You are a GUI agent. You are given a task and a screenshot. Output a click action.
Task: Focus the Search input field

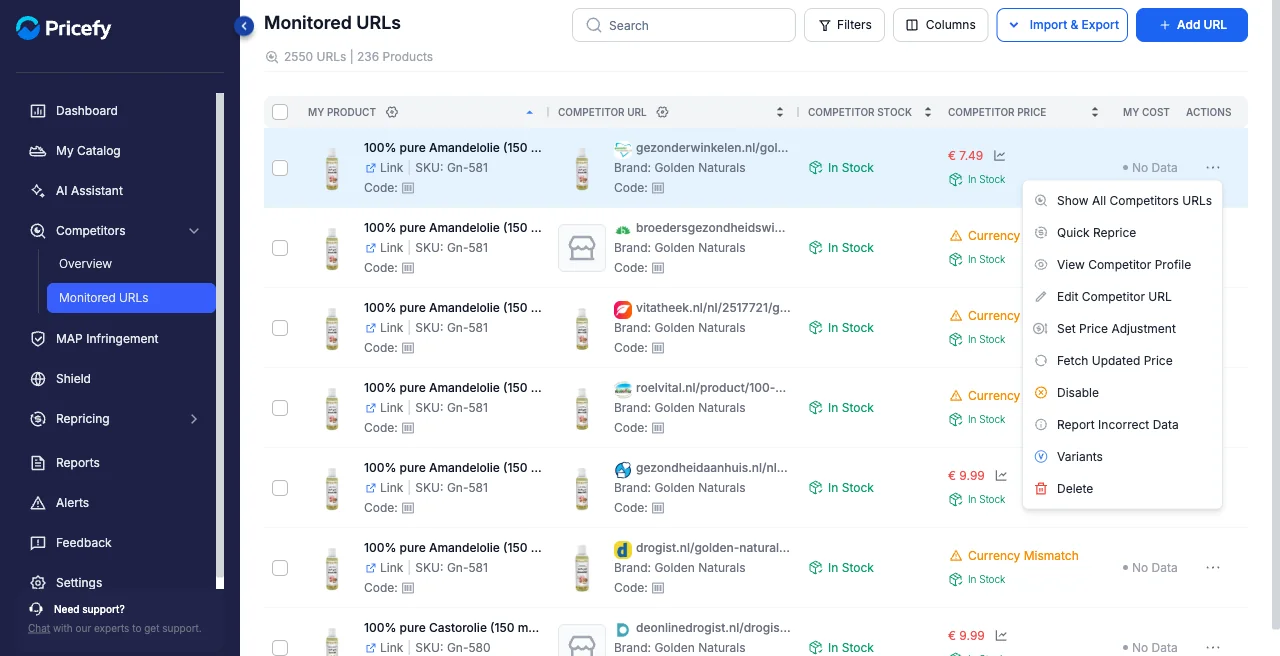pyautogui.click(x=684, y=25)
